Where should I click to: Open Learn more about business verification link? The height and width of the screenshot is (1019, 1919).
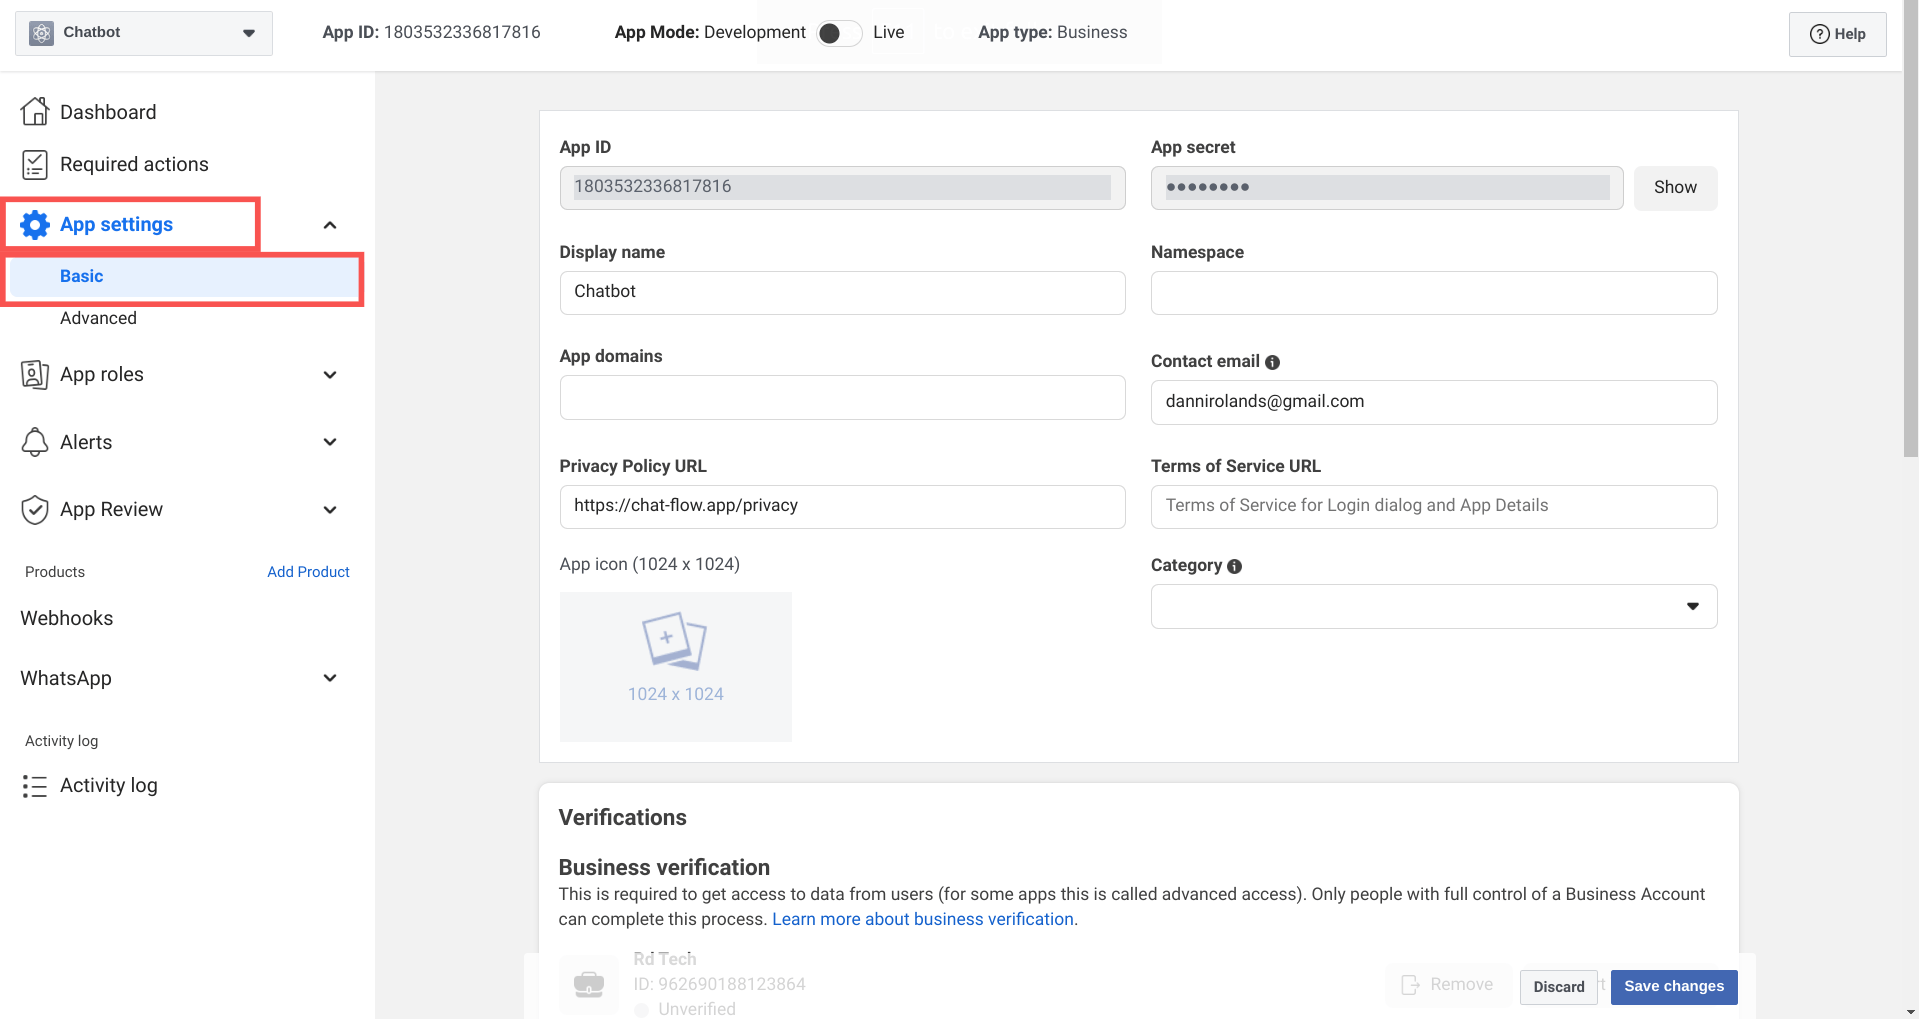(x=922, y=919)
